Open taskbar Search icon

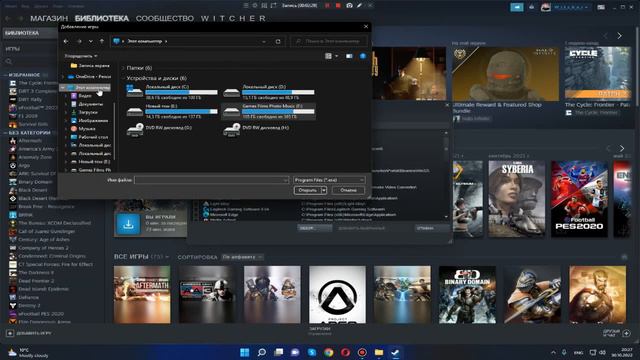click(x=262, y=352)
